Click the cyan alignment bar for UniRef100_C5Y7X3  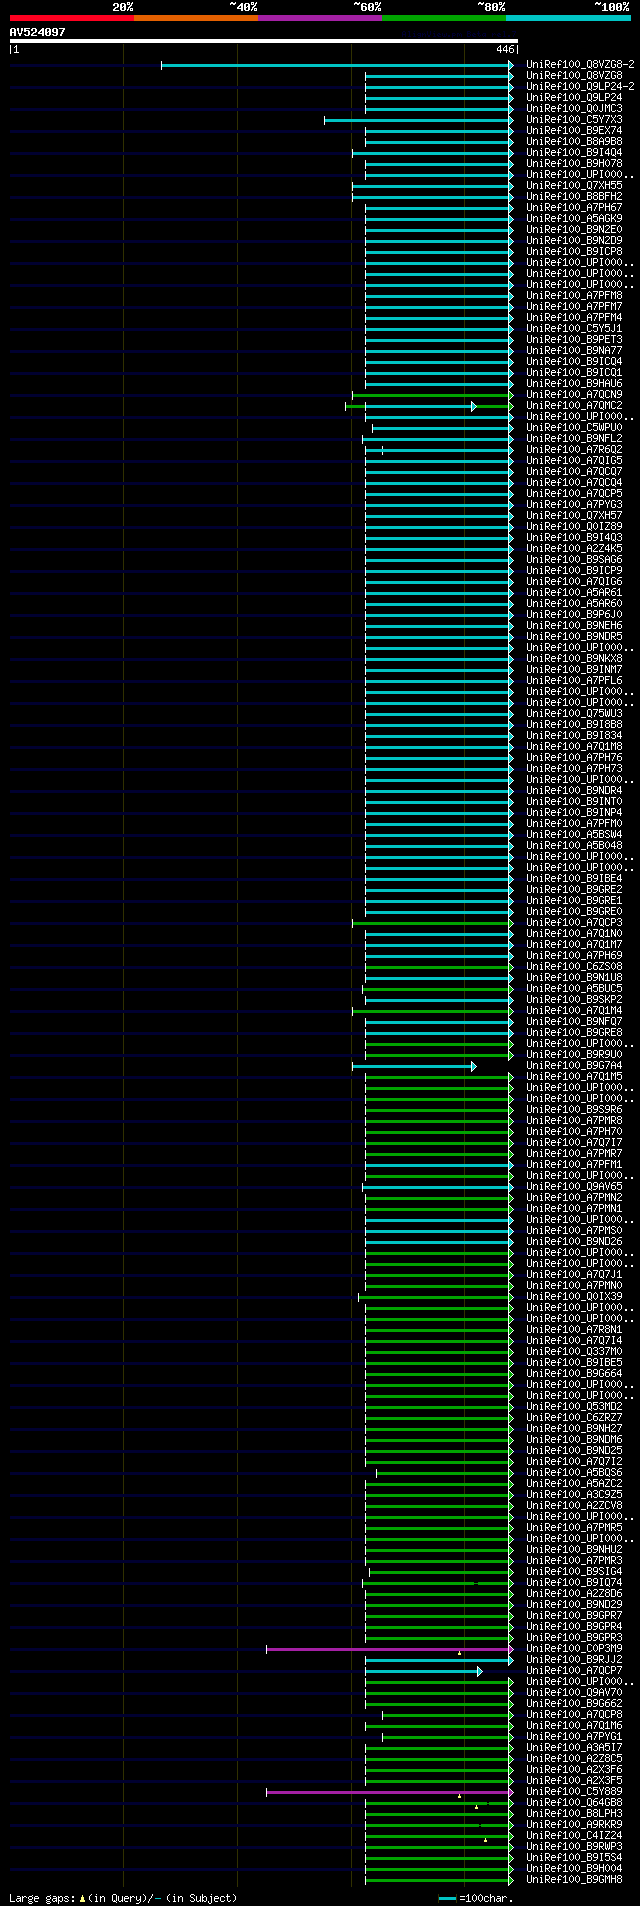click(419, 120)
